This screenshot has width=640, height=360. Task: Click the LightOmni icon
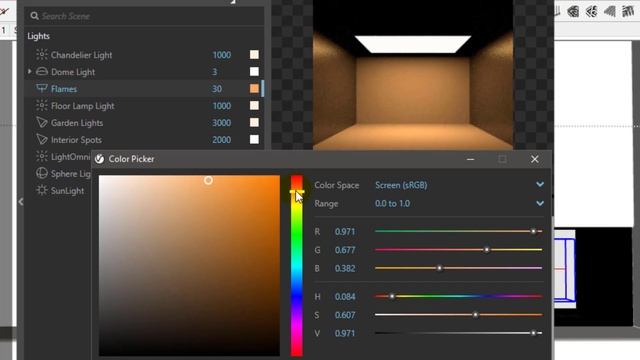click(x=42, y=156)
